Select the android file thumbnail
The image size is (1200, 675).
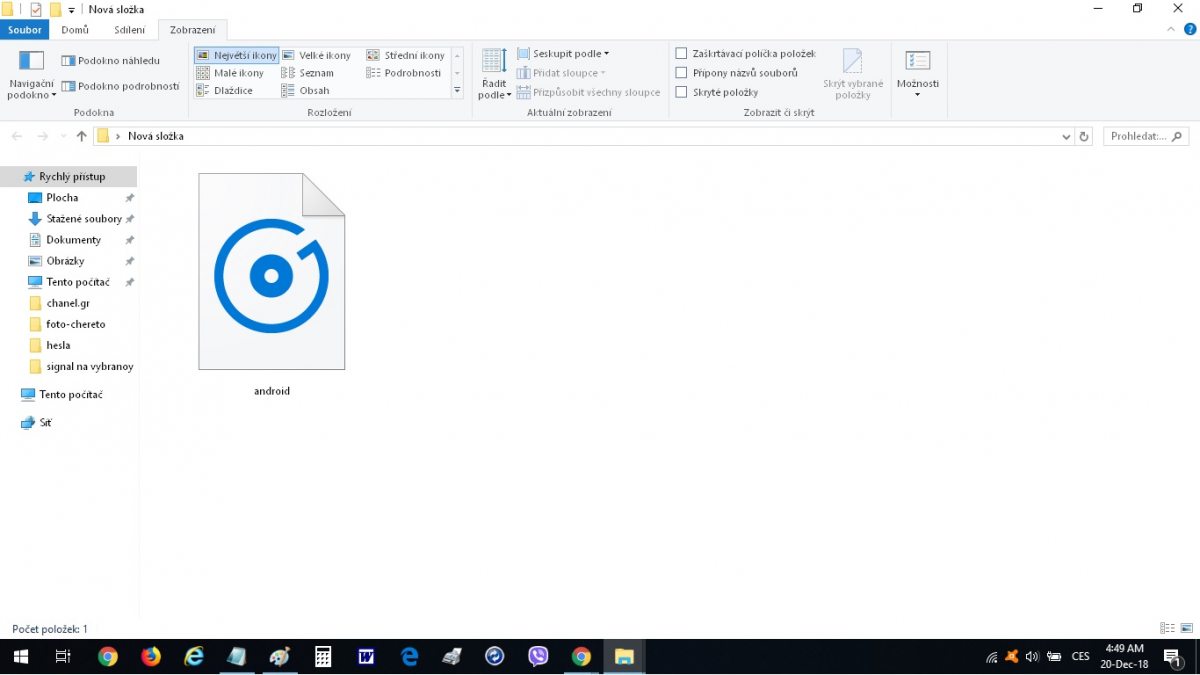pos(272,272)
